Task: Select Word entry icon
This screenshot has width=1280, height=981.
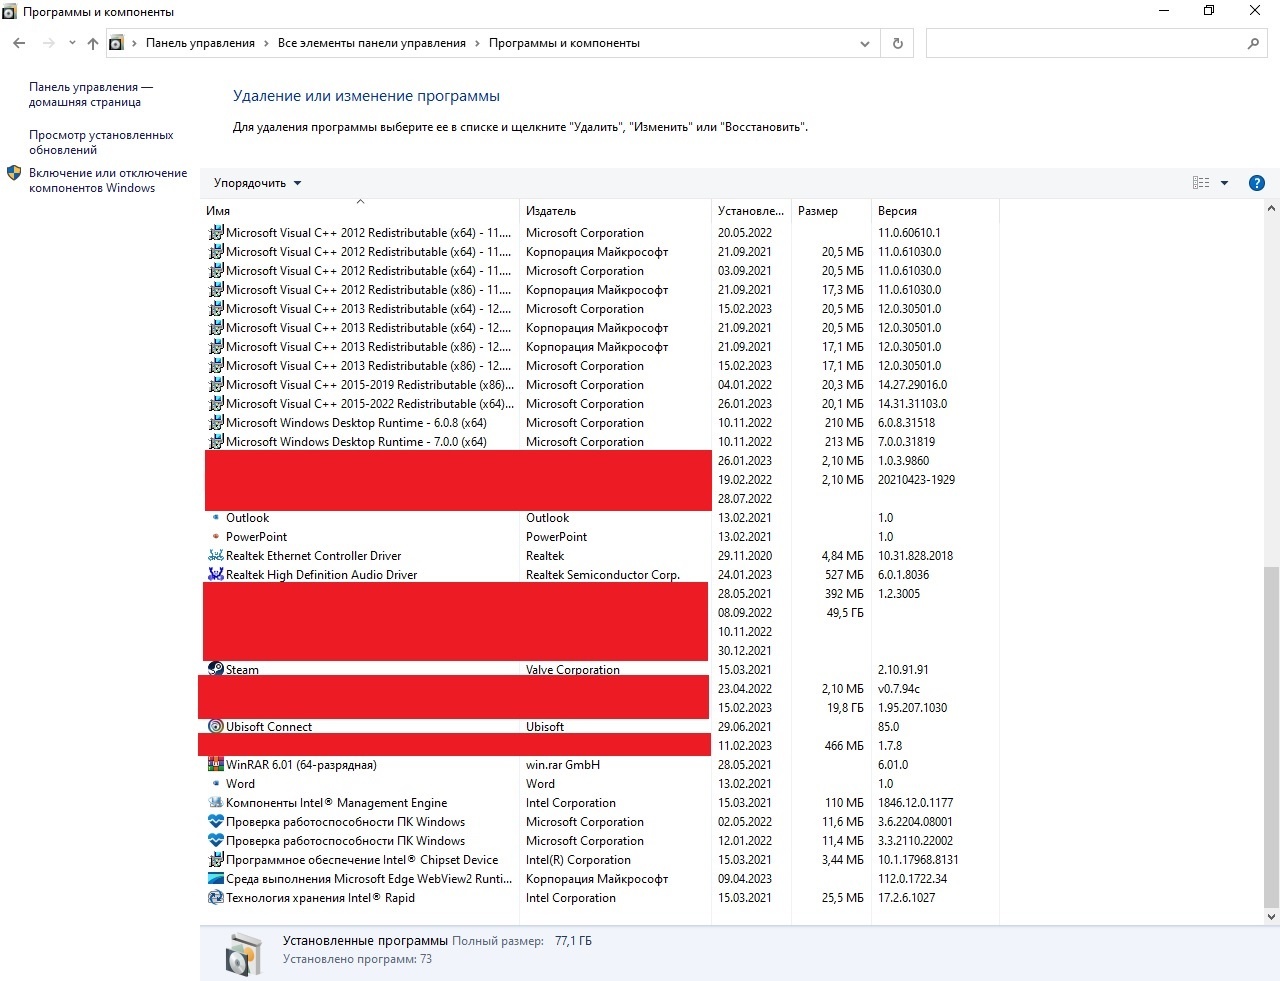Action: tap(216, 784)
